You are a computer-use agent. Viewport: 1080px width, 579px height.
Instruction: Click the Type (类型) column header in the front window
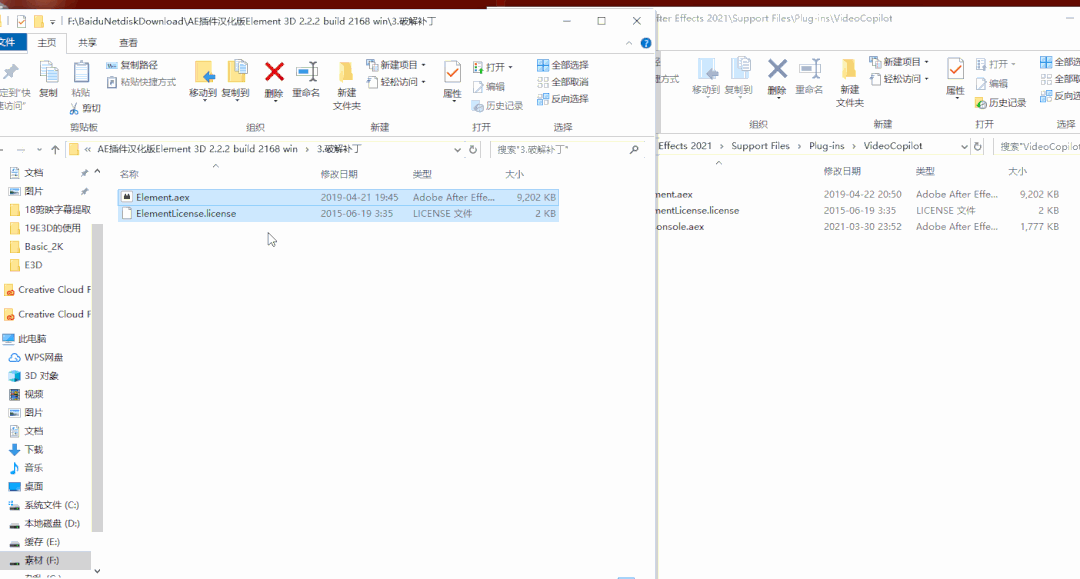[422, 174]
